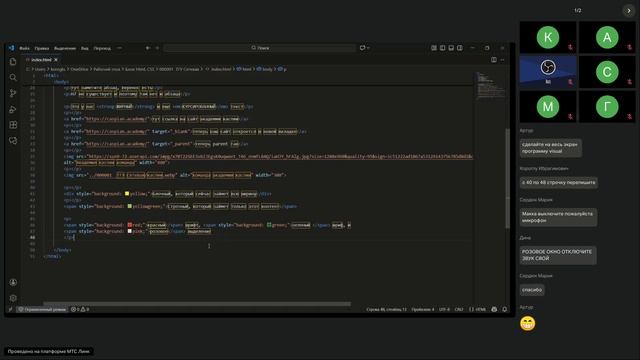Image resolution: width=640 pixels, height=360 pixels.
Task: Click the editor horizontal scrollbar
Action: click(x=197, y=304)
